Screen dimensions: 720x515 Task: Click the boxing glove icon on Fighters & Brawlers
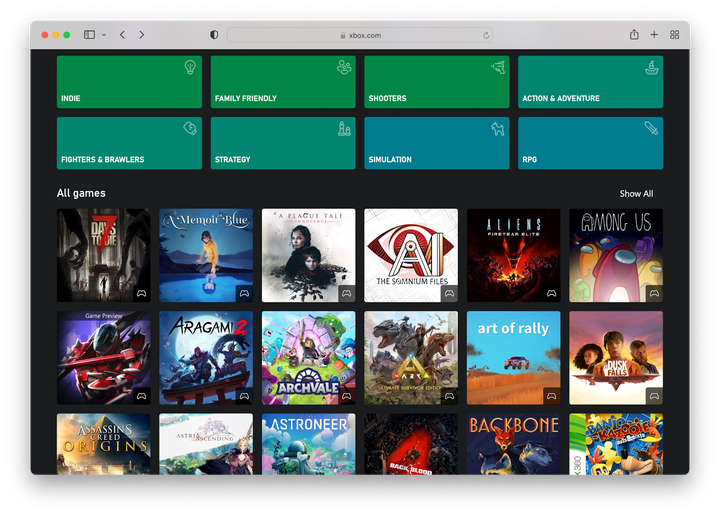click(190, 128)
